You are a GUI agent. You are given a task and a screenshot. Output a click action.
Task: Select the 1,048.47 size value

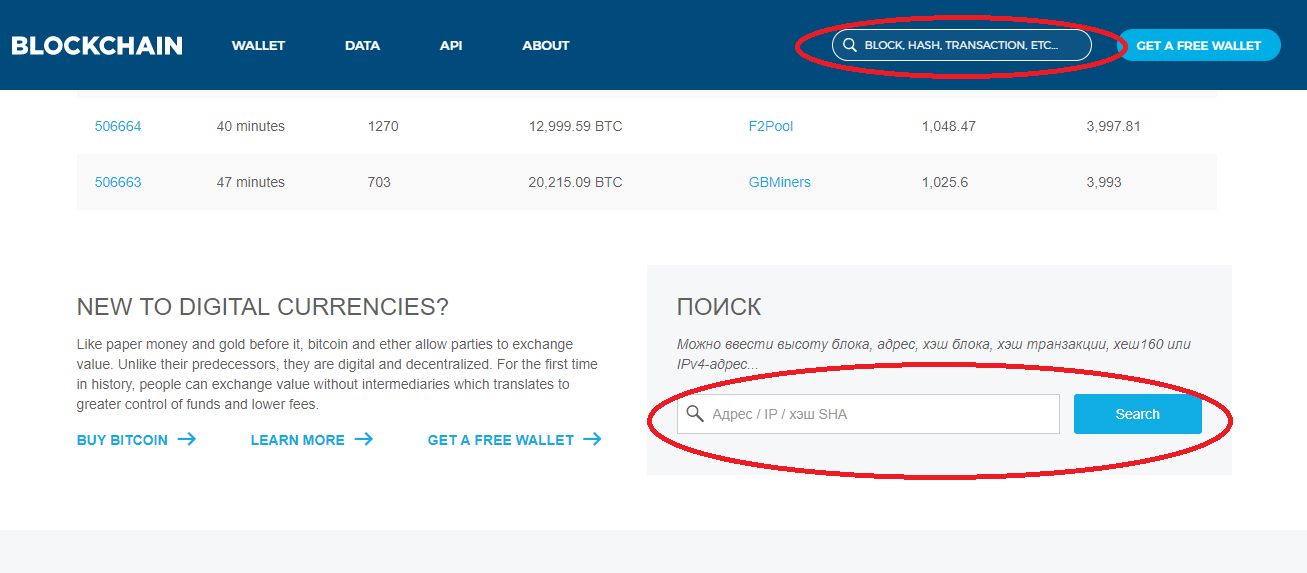click(x=949, y=126)
